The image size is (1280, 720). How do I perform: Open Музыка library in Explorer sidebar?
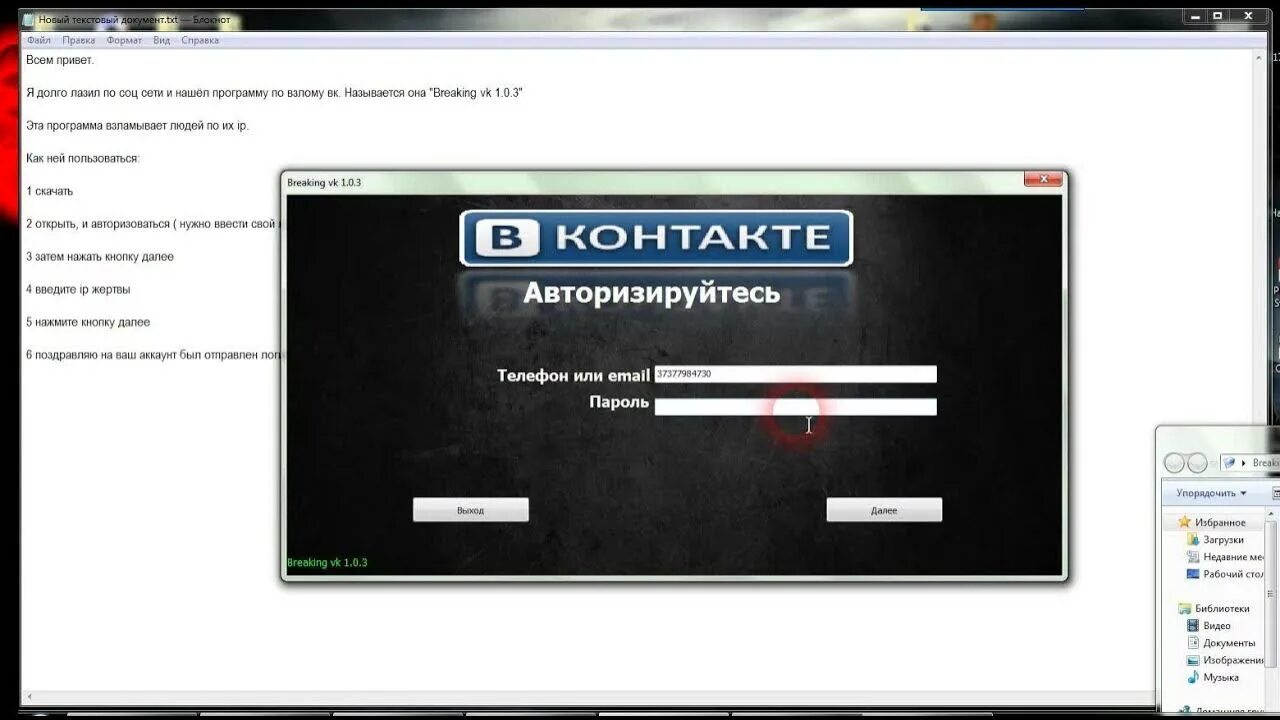point(1221,677)
